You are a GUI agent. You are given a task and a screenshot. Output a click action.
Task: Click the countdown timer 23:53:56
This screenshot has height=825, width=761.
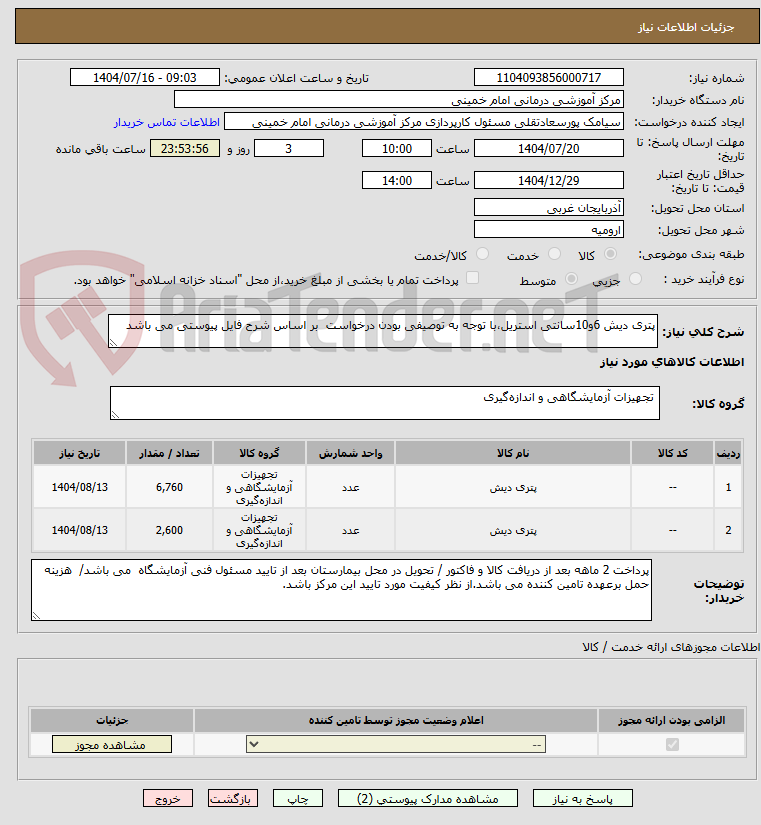coord(185,148)
